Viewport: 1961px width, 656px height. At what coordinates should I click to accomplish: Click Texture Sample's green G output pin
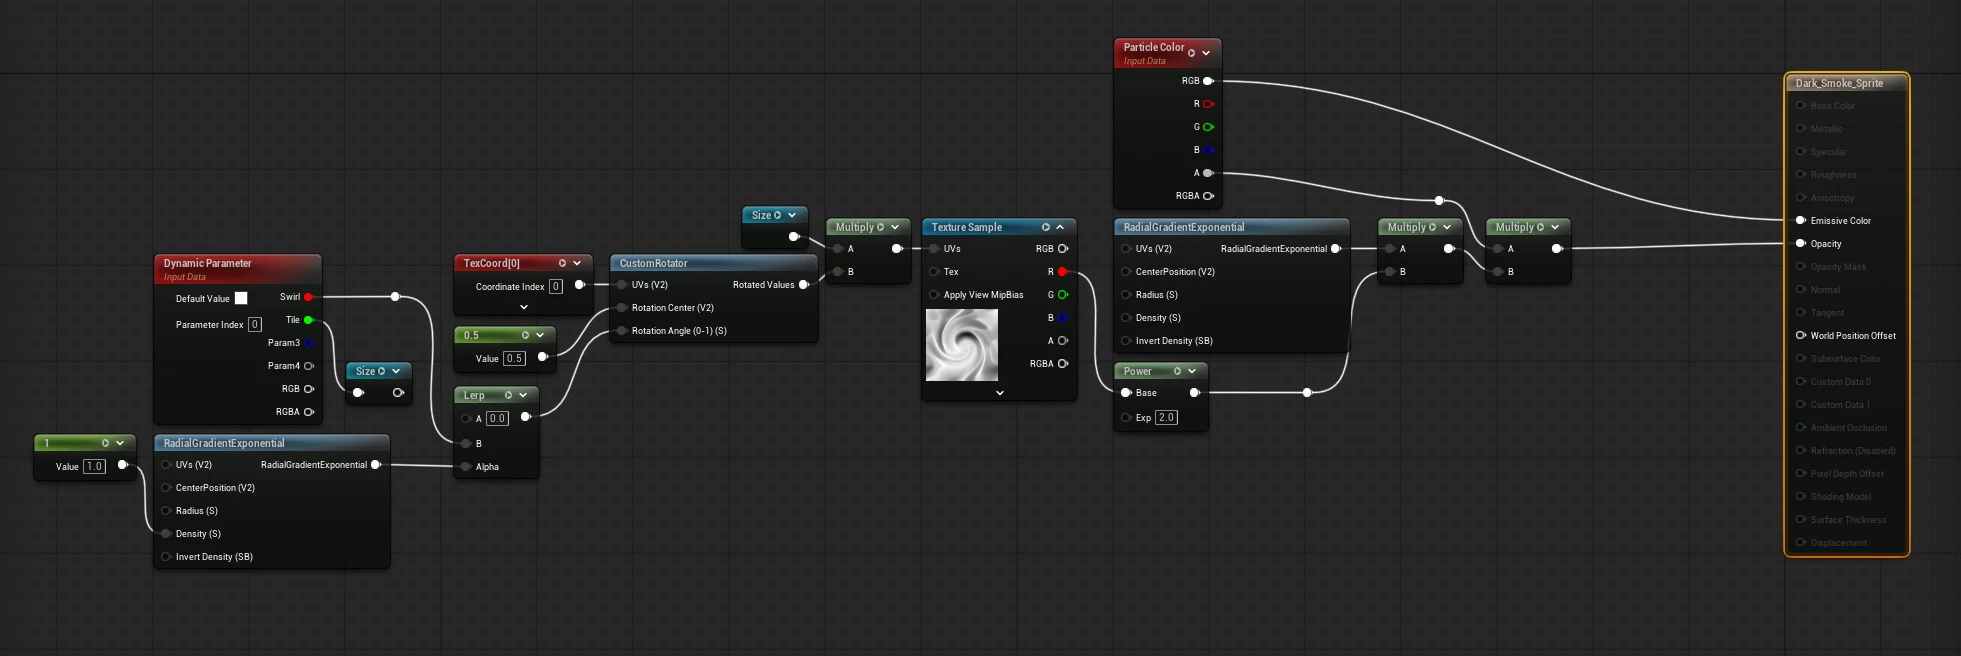click(x=1062, y=295)
